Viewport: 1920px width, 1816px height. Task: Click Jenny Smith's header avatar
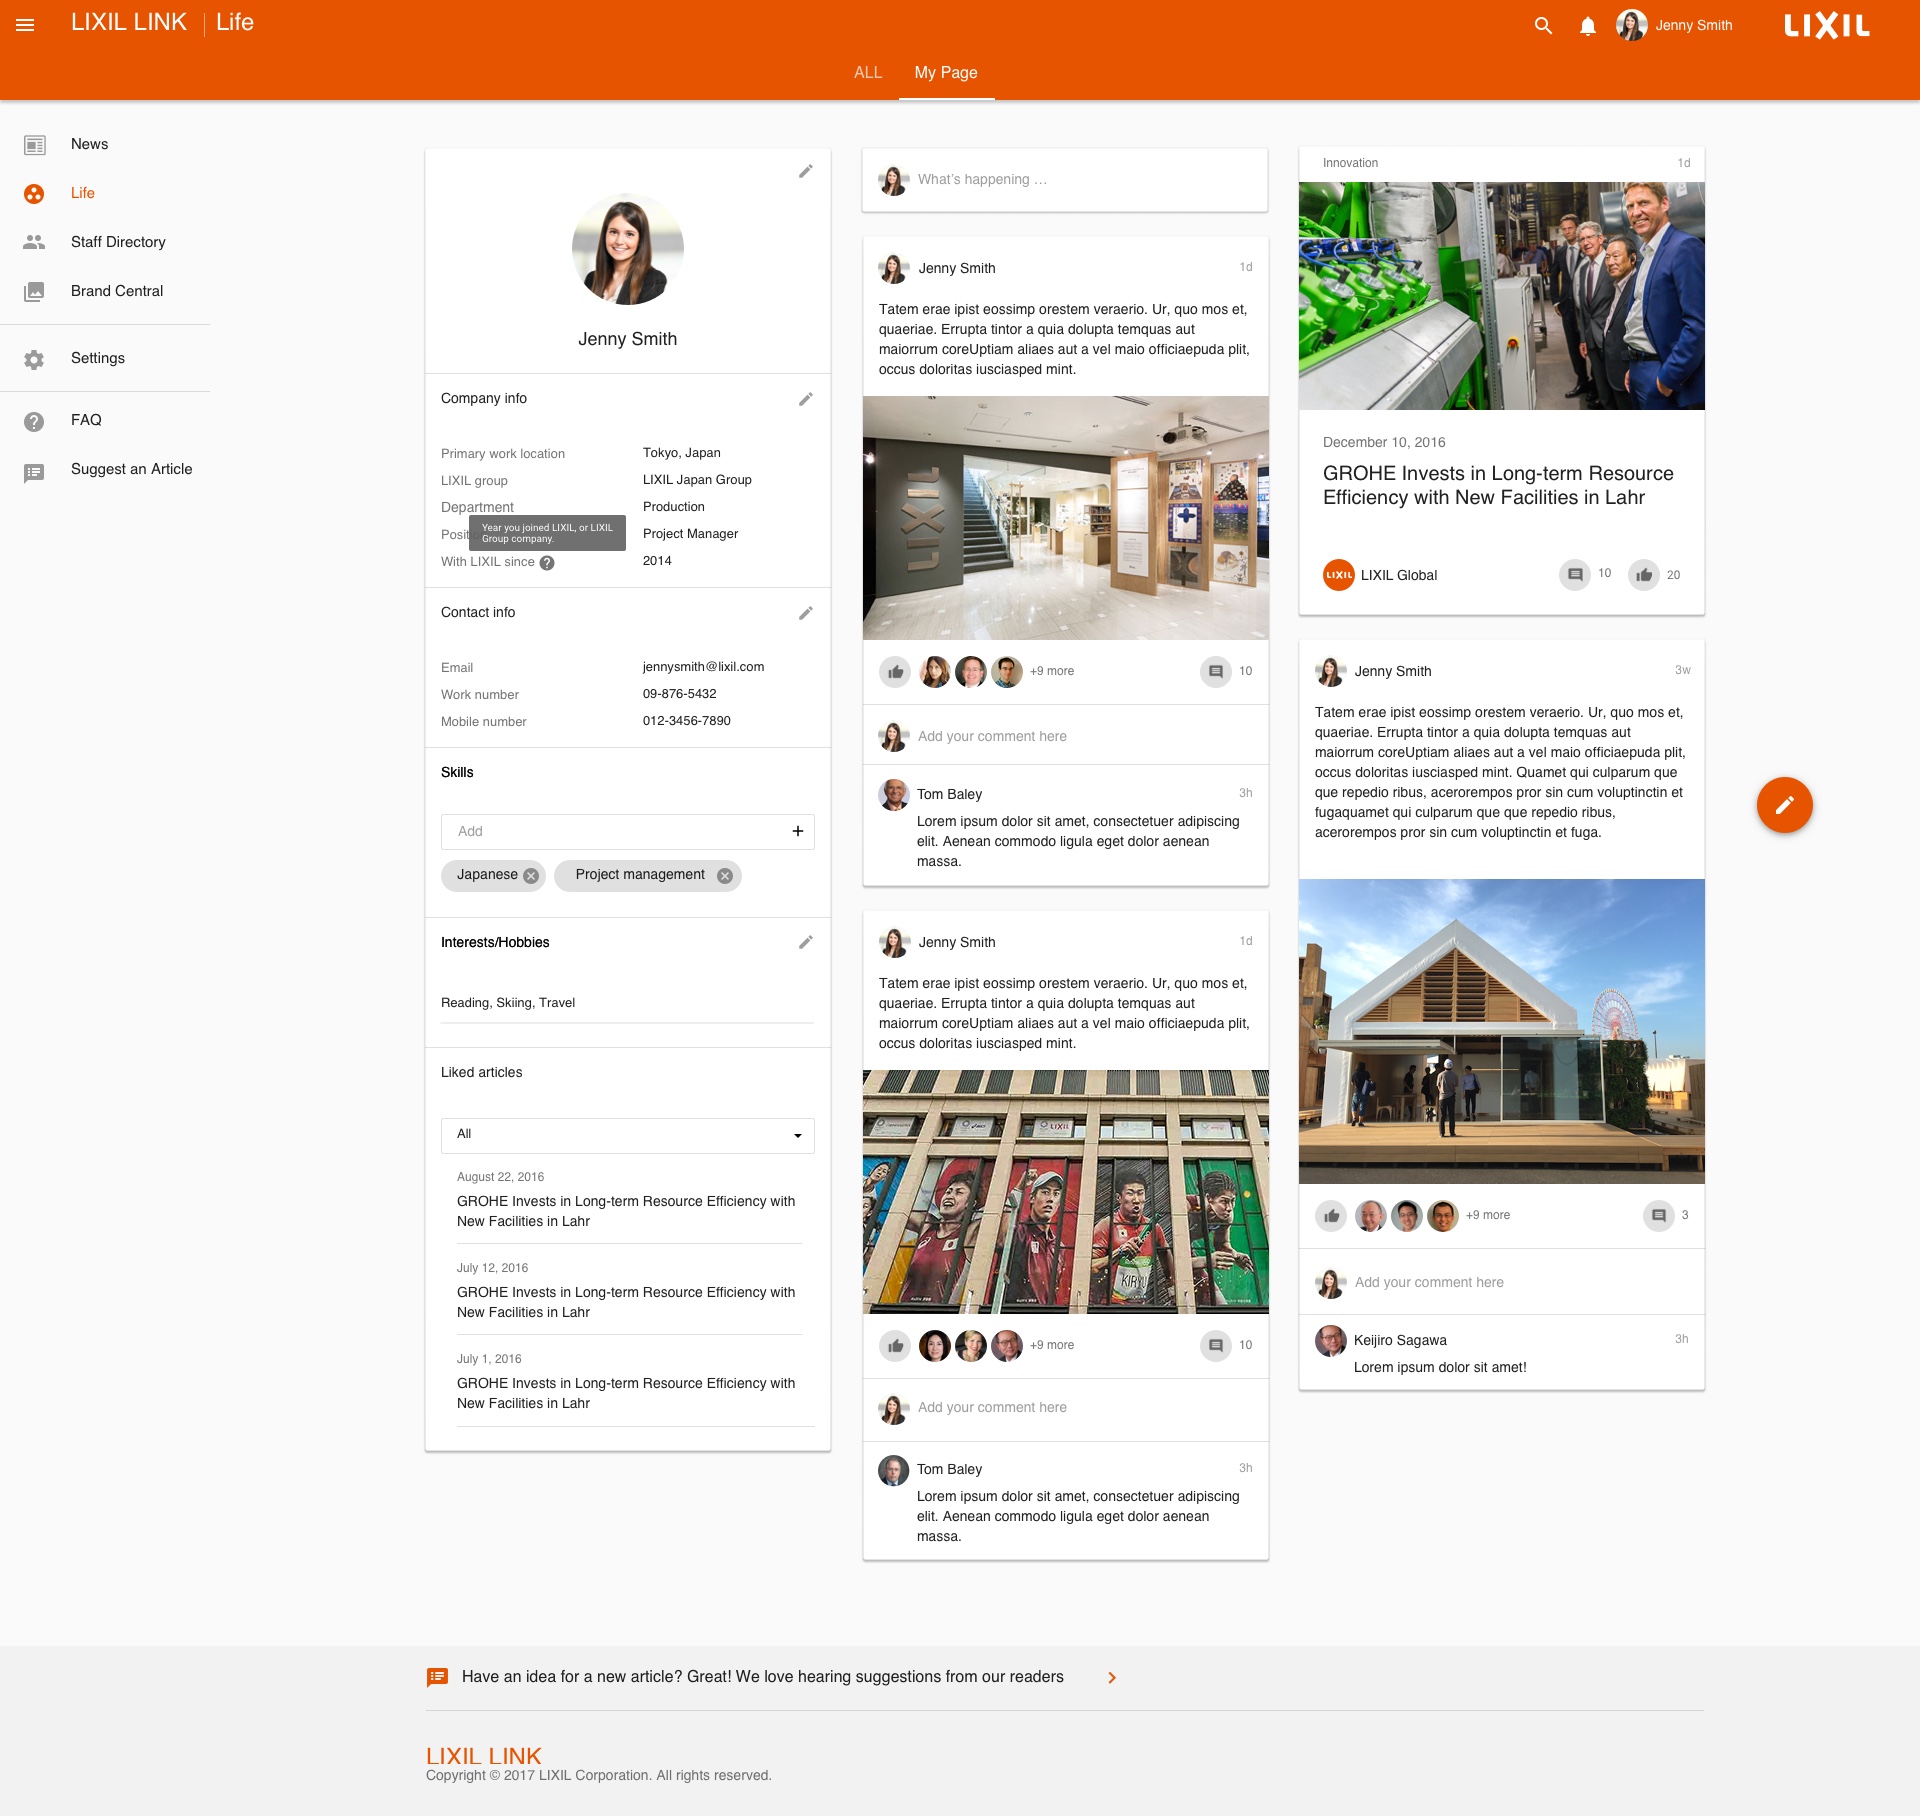coord(1631,25)
